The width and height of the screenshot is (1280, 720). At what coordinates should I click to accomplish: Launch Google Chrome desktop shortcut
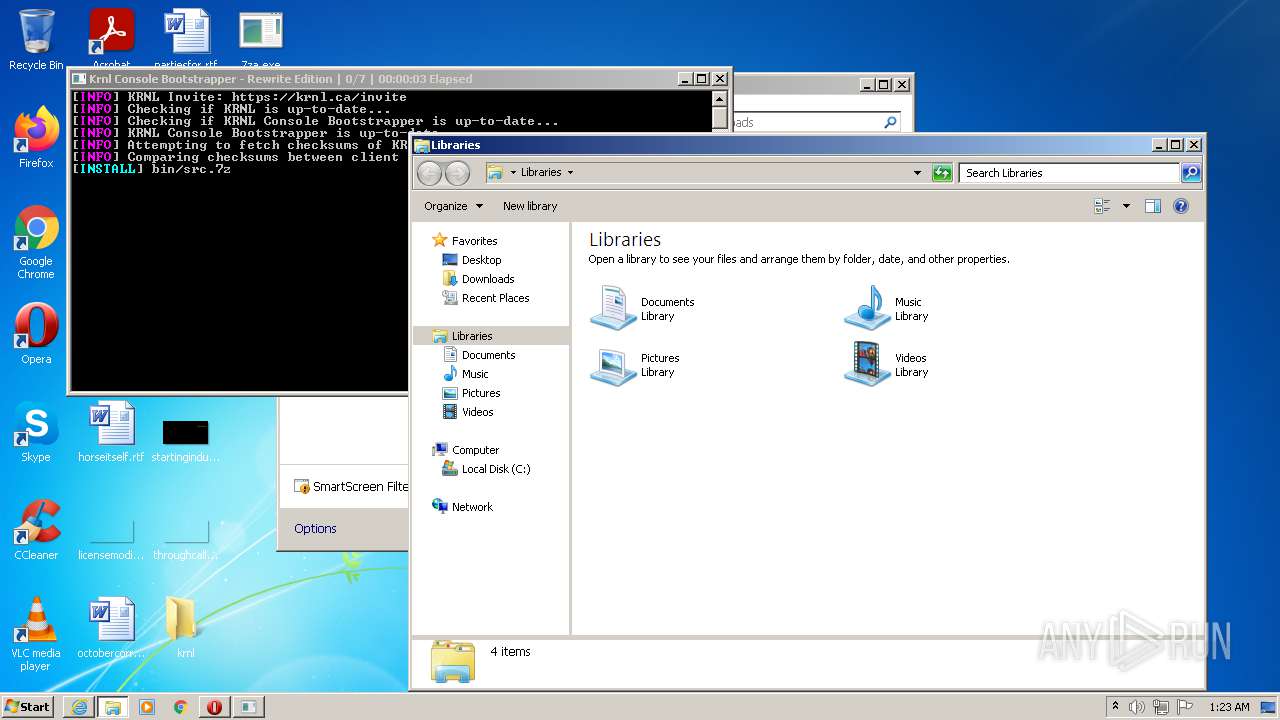pyautogui.click(x=36, y=242)
